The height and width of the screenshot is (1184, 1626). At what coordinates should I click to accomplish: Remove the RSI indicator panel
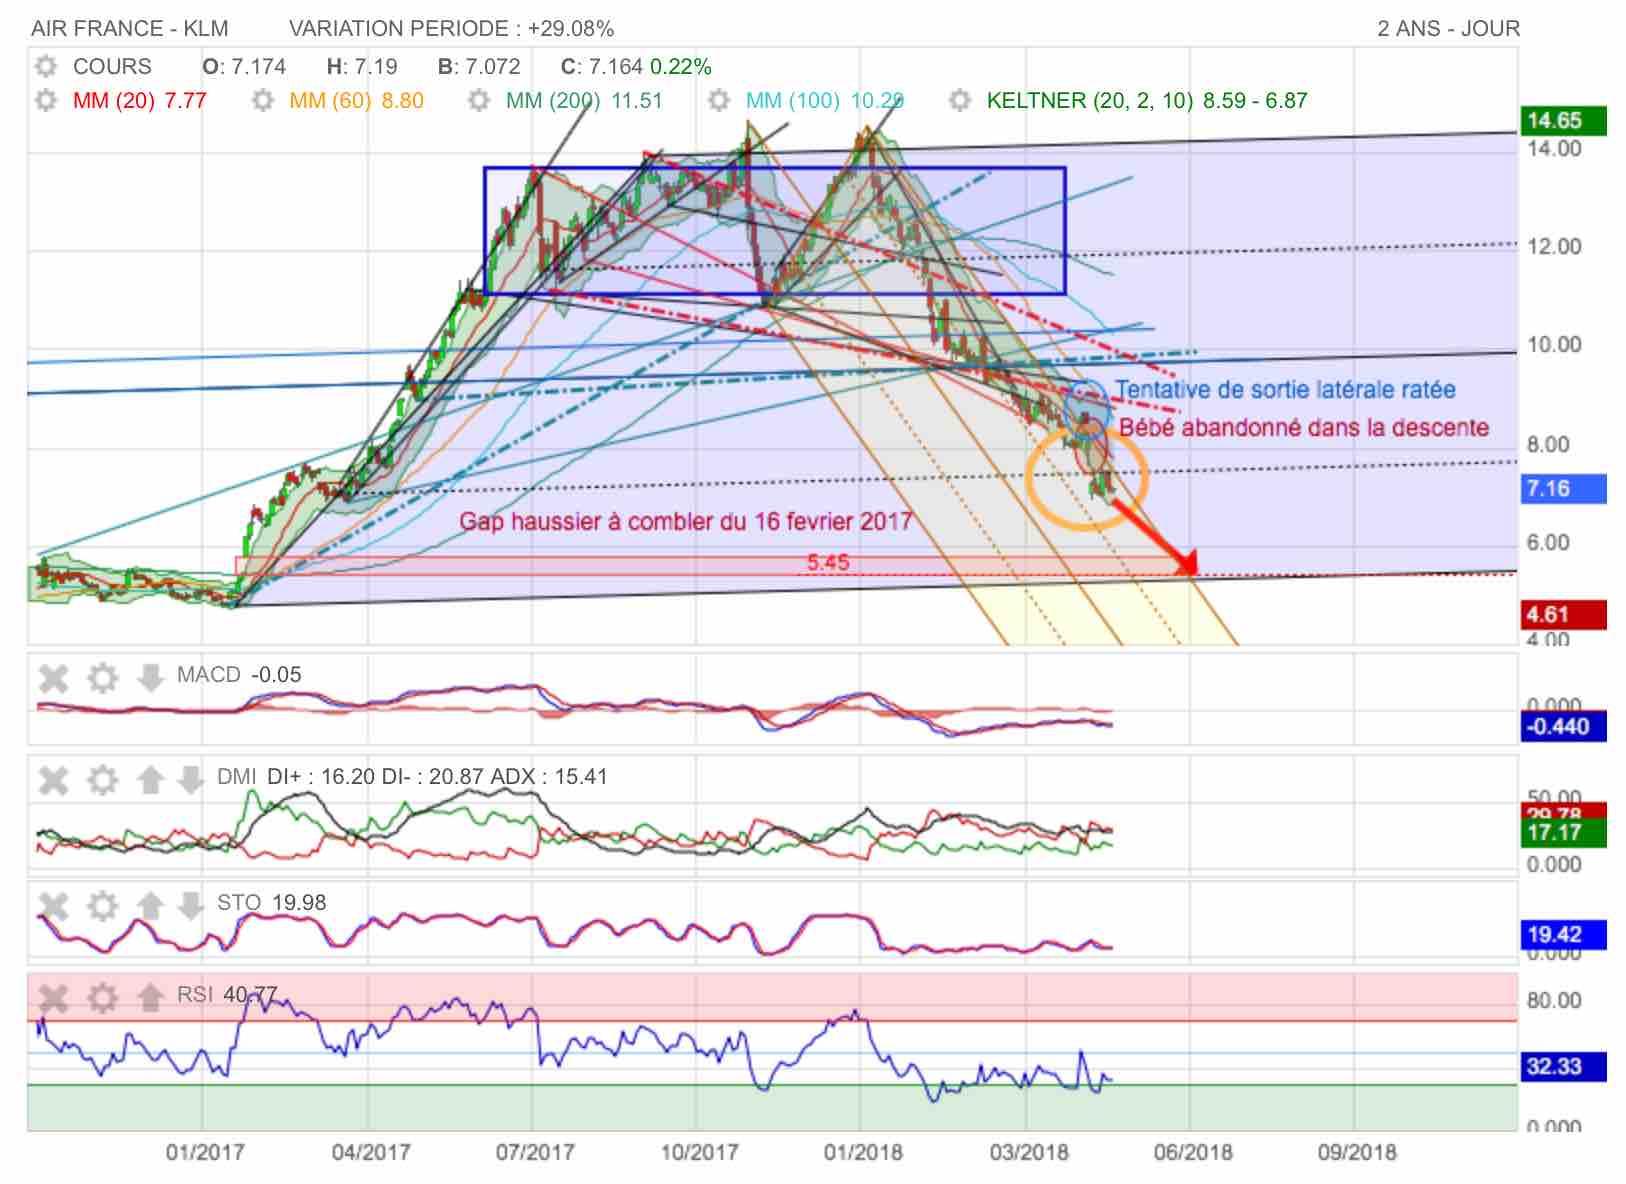(x=53, y=997)
